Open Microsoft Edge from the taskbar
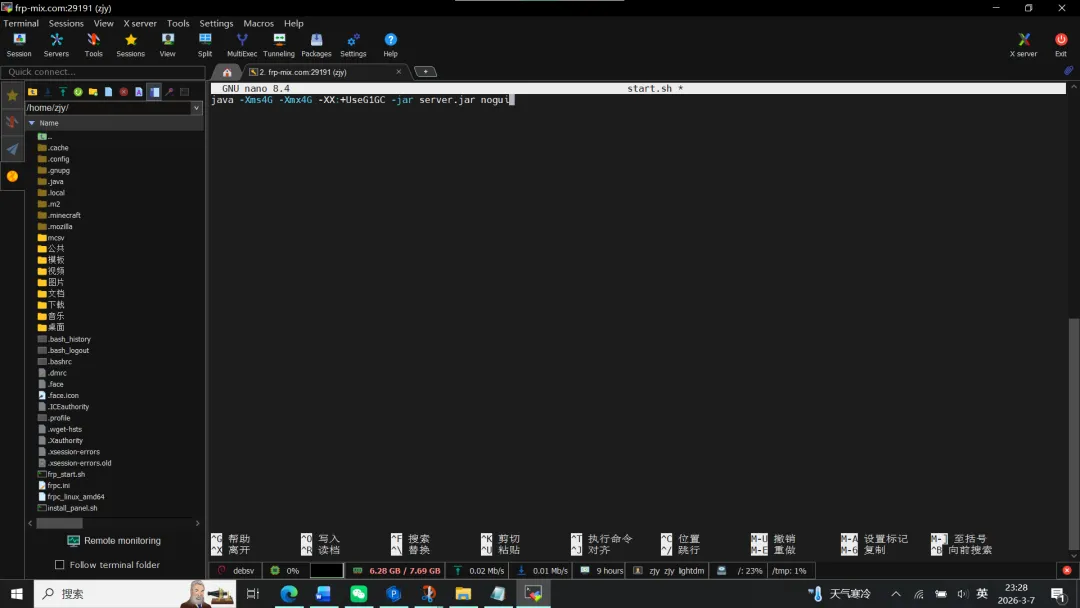Image resolution: width=1080 pixels, height=608 pixels. point(289,594)
